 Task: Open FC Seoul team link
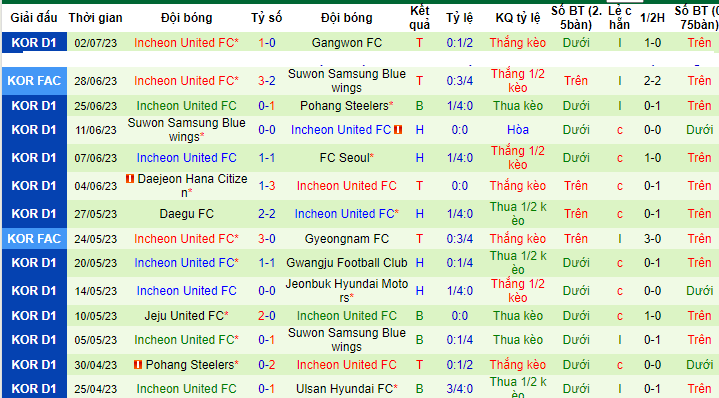click(347, 158)
